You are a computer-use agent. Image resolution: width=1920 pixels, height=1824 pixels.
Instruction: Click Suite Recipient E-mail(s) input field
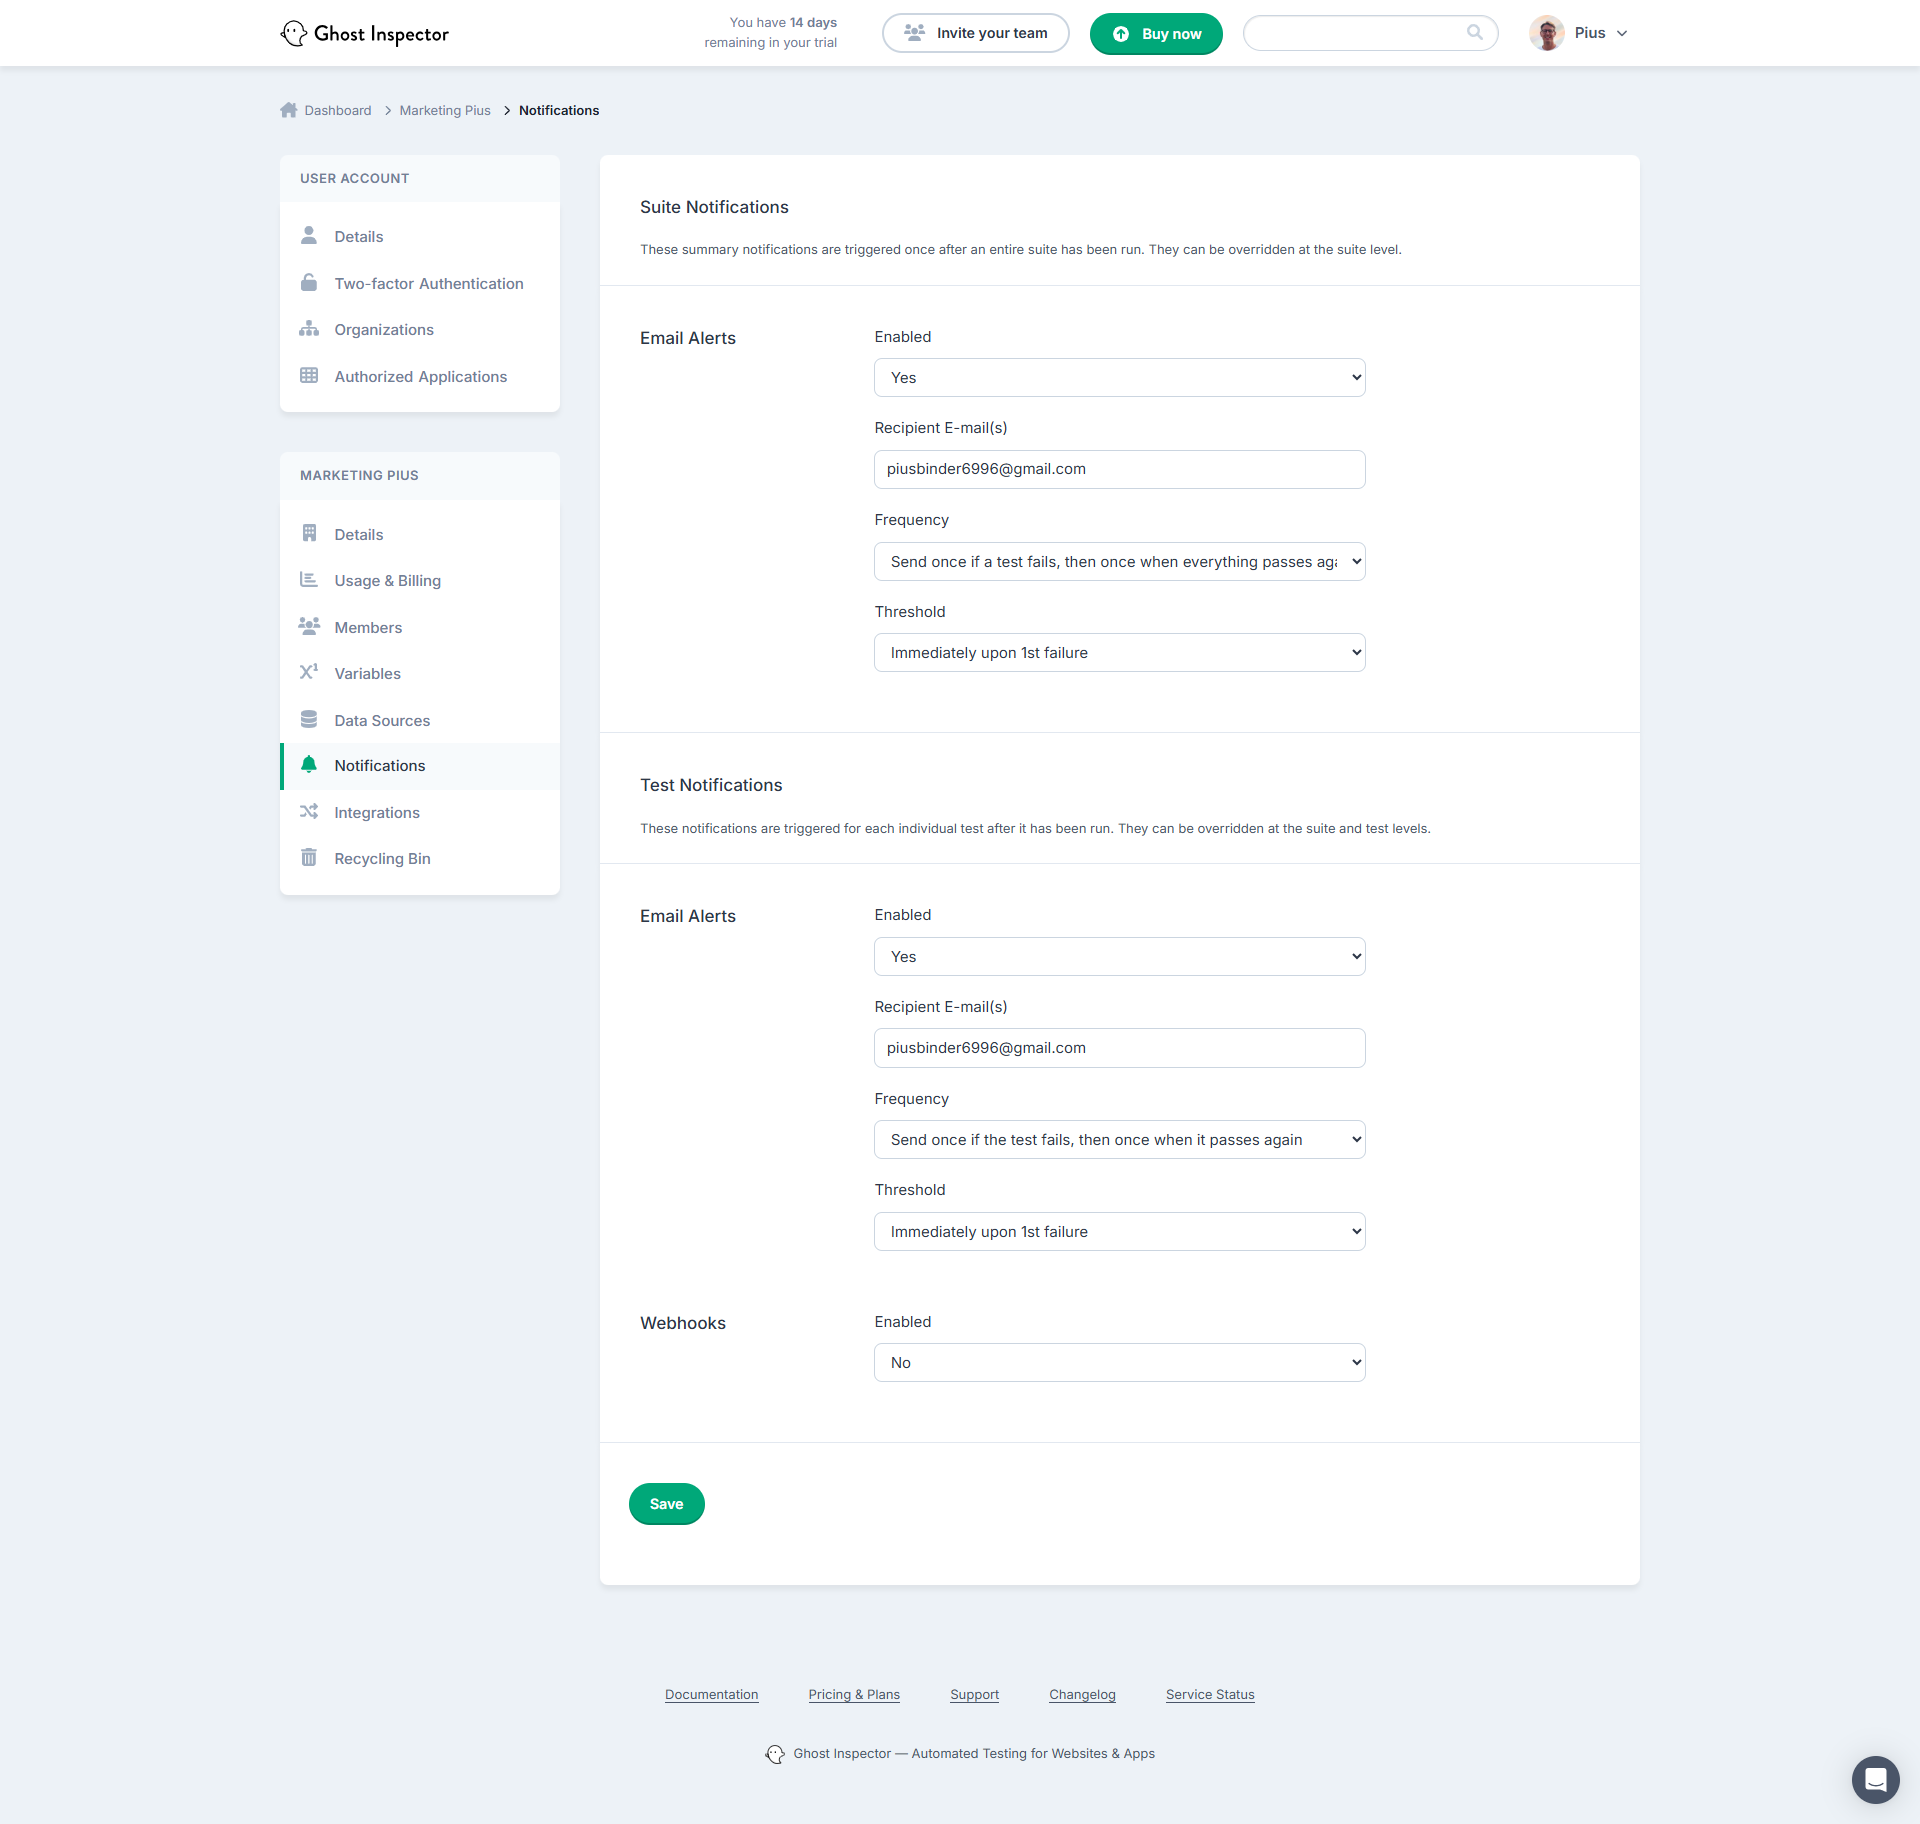[x=1119, y=470]
